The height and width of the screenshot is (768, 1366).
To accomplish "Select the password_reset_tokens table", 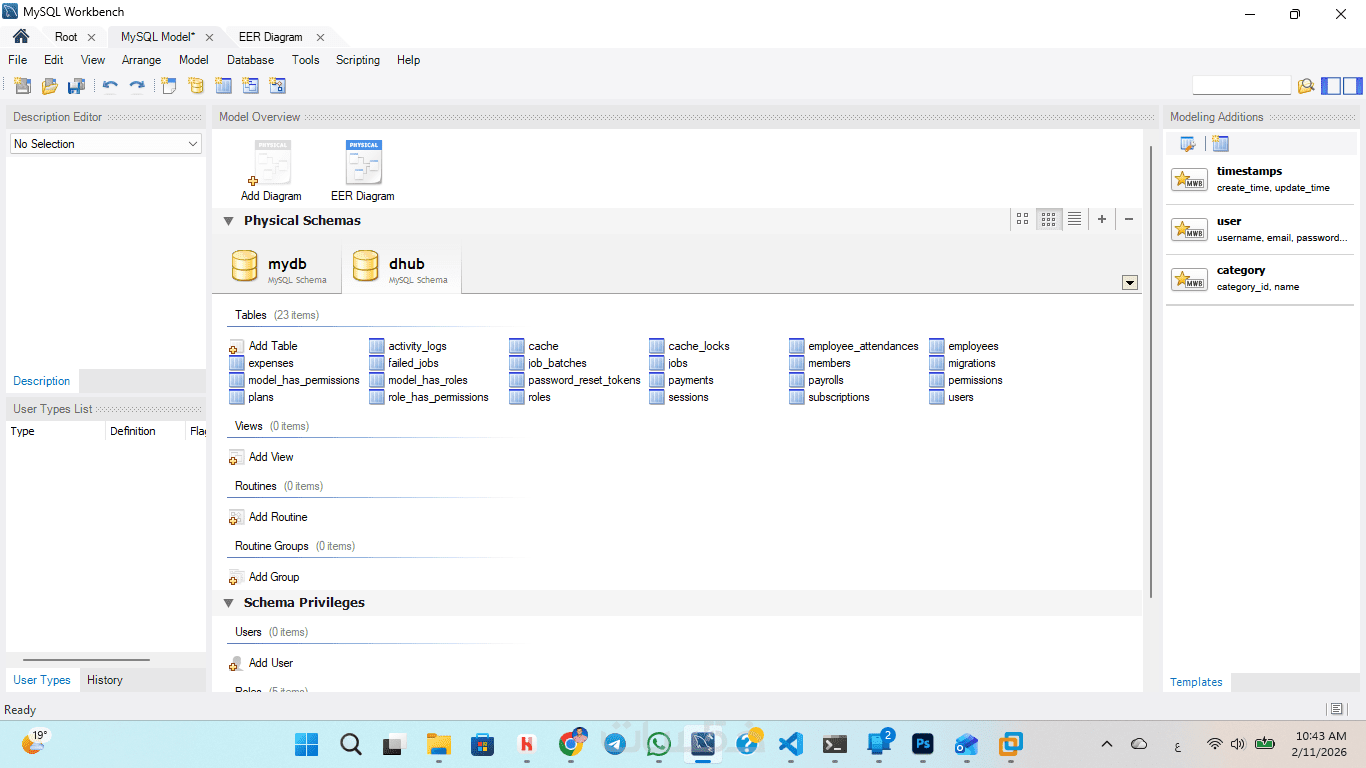I will click(x=575, y=380).
